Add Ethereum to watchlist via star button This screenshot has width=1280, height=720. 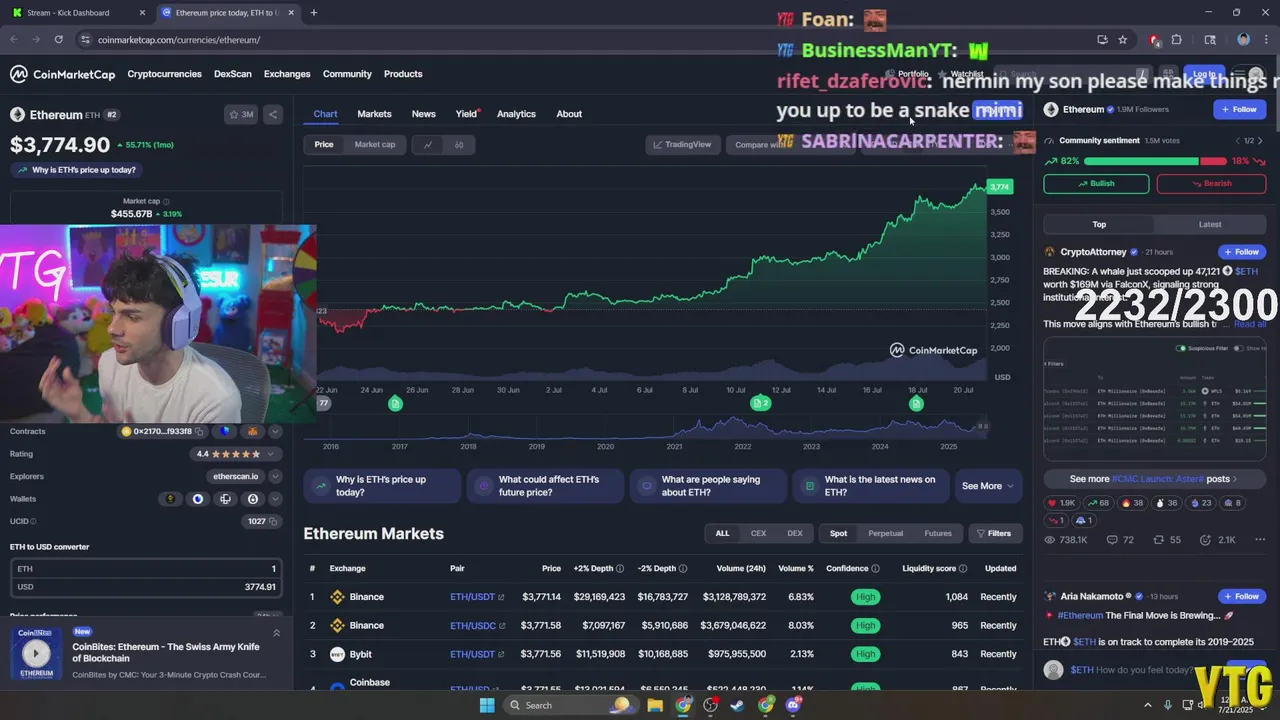(241, 114)
